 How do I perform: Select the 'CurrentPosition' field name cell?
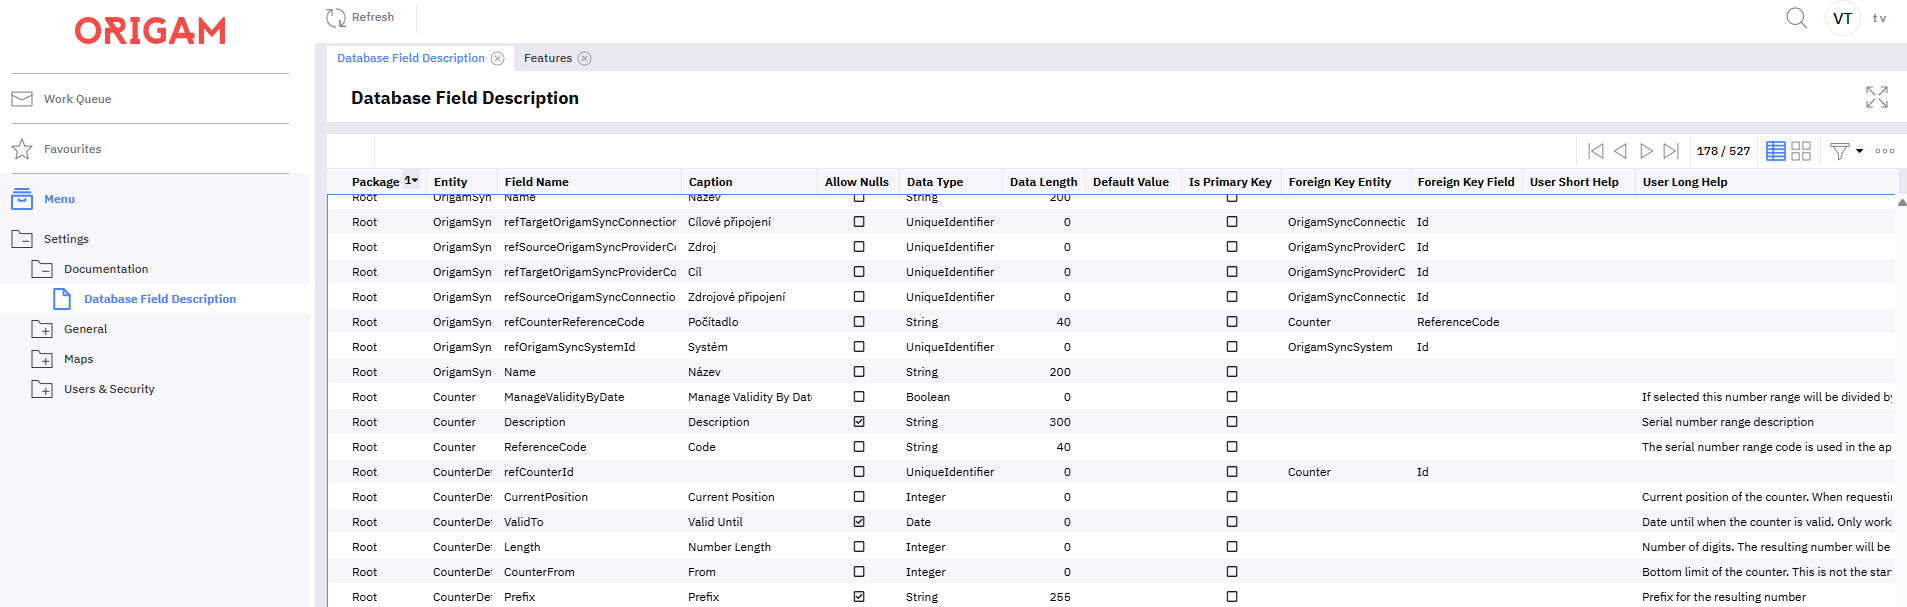coord(590,497)
